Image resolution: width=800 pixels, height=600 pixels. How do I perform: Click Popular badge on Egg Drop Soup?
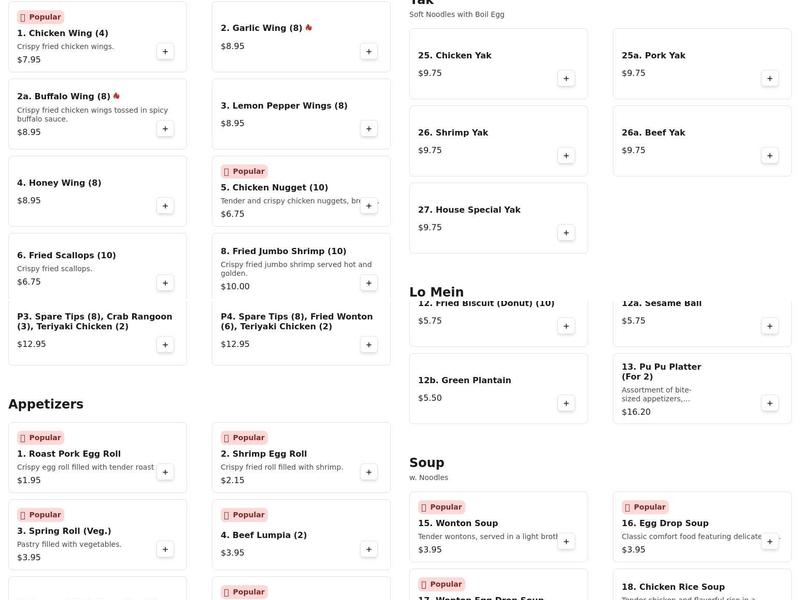645,507
